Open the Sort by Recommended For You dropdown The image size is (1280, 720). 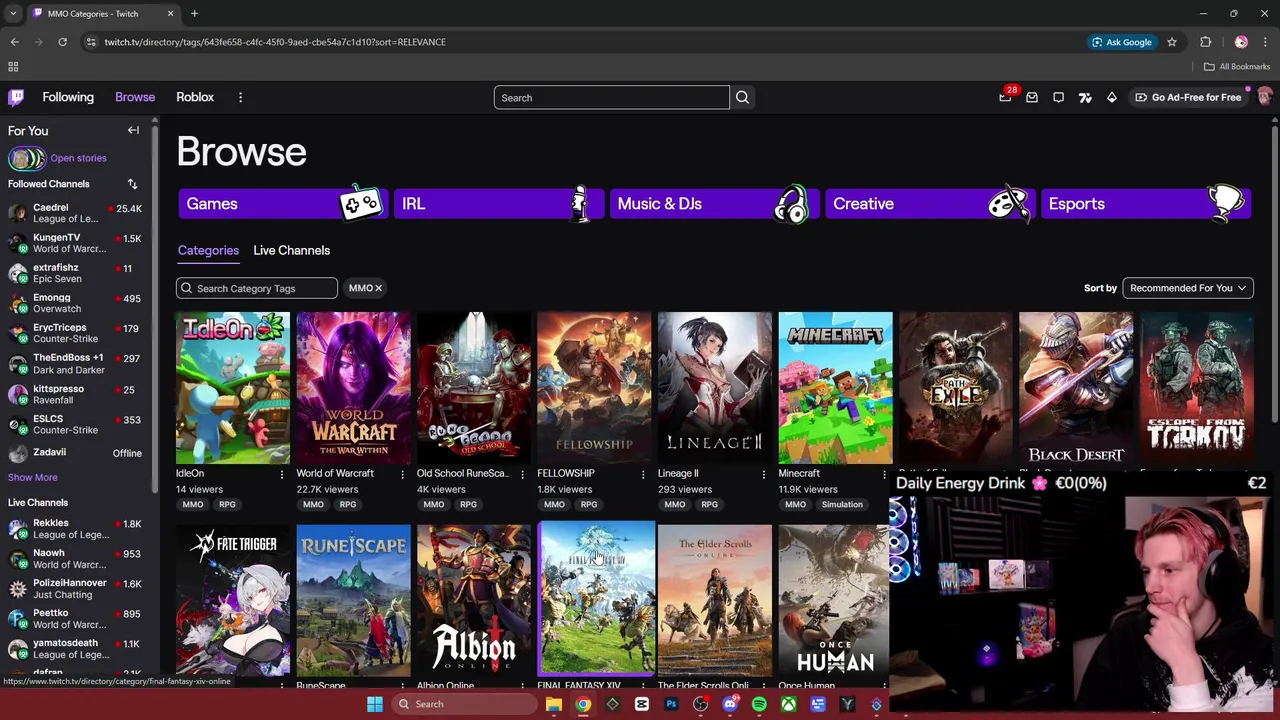(1188, 288)
